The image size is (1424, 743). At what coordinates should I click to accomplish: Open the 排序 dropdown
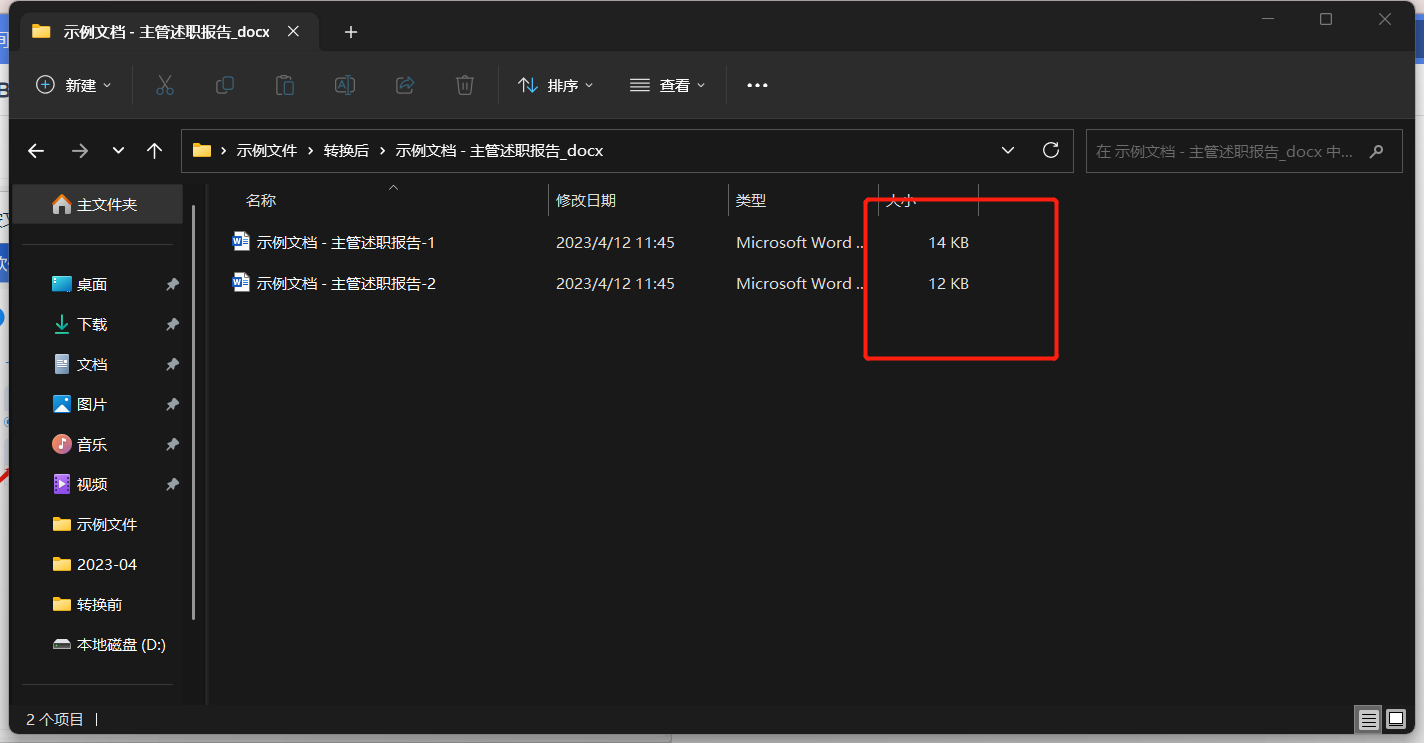[556, 85]
